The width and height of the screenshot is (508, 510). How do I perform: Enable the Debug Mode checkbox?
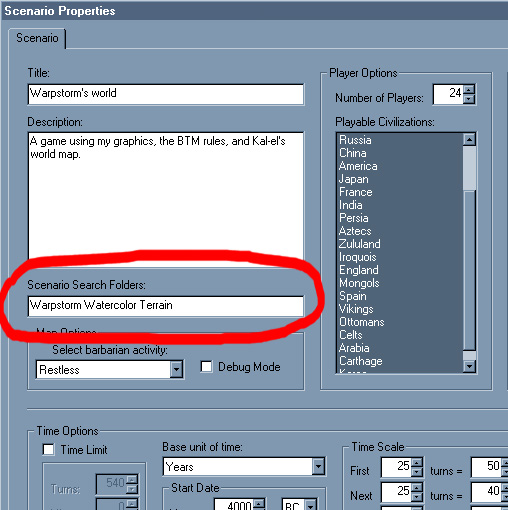coord(206,366)
